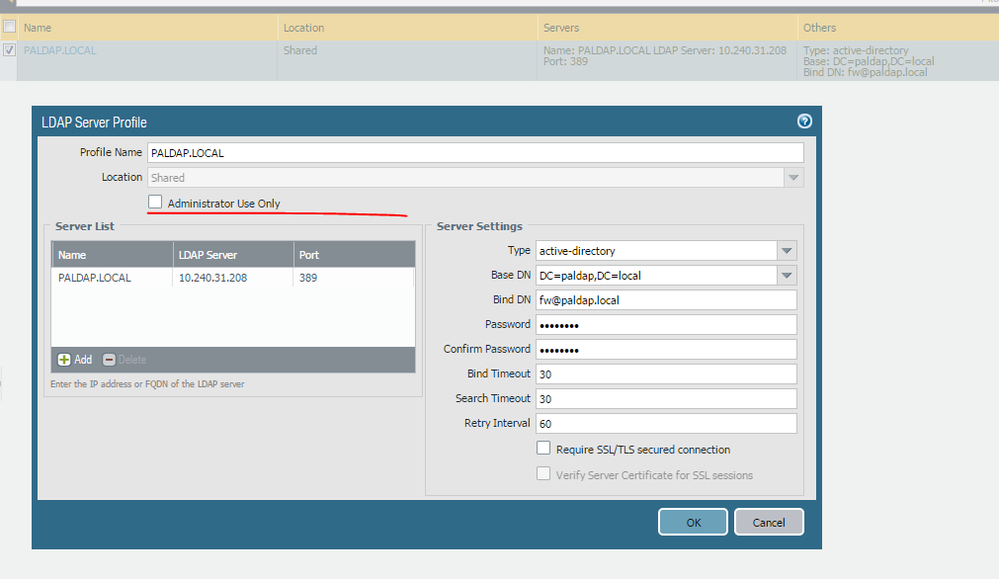The image size is (999, 579).
Task: Click the Retry Interval field
Action: (666, 423)
